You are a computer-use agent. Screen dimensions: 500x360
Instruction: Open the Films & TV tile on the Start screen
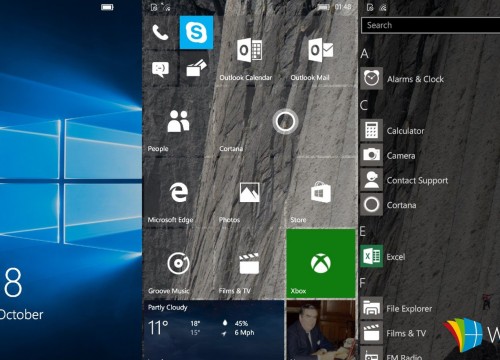[249, 264]
